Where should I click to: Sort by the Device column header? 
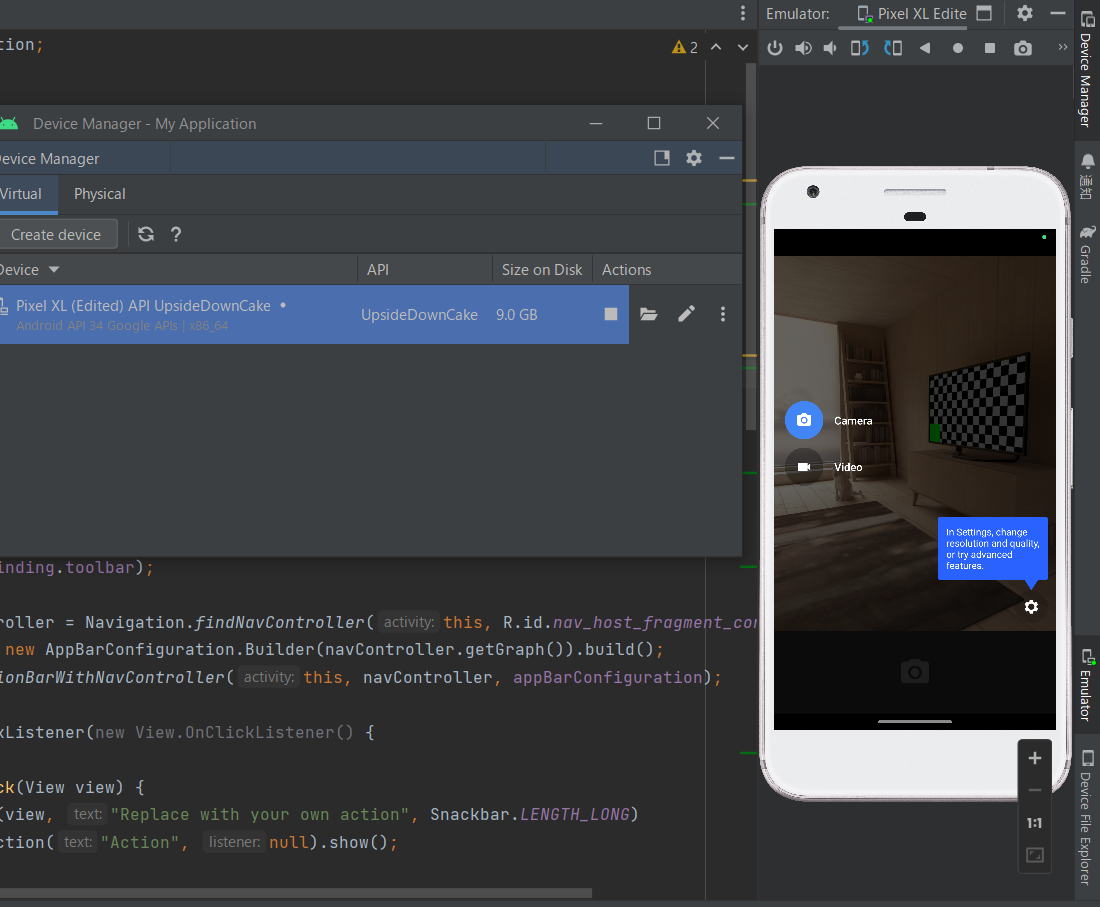178,269
